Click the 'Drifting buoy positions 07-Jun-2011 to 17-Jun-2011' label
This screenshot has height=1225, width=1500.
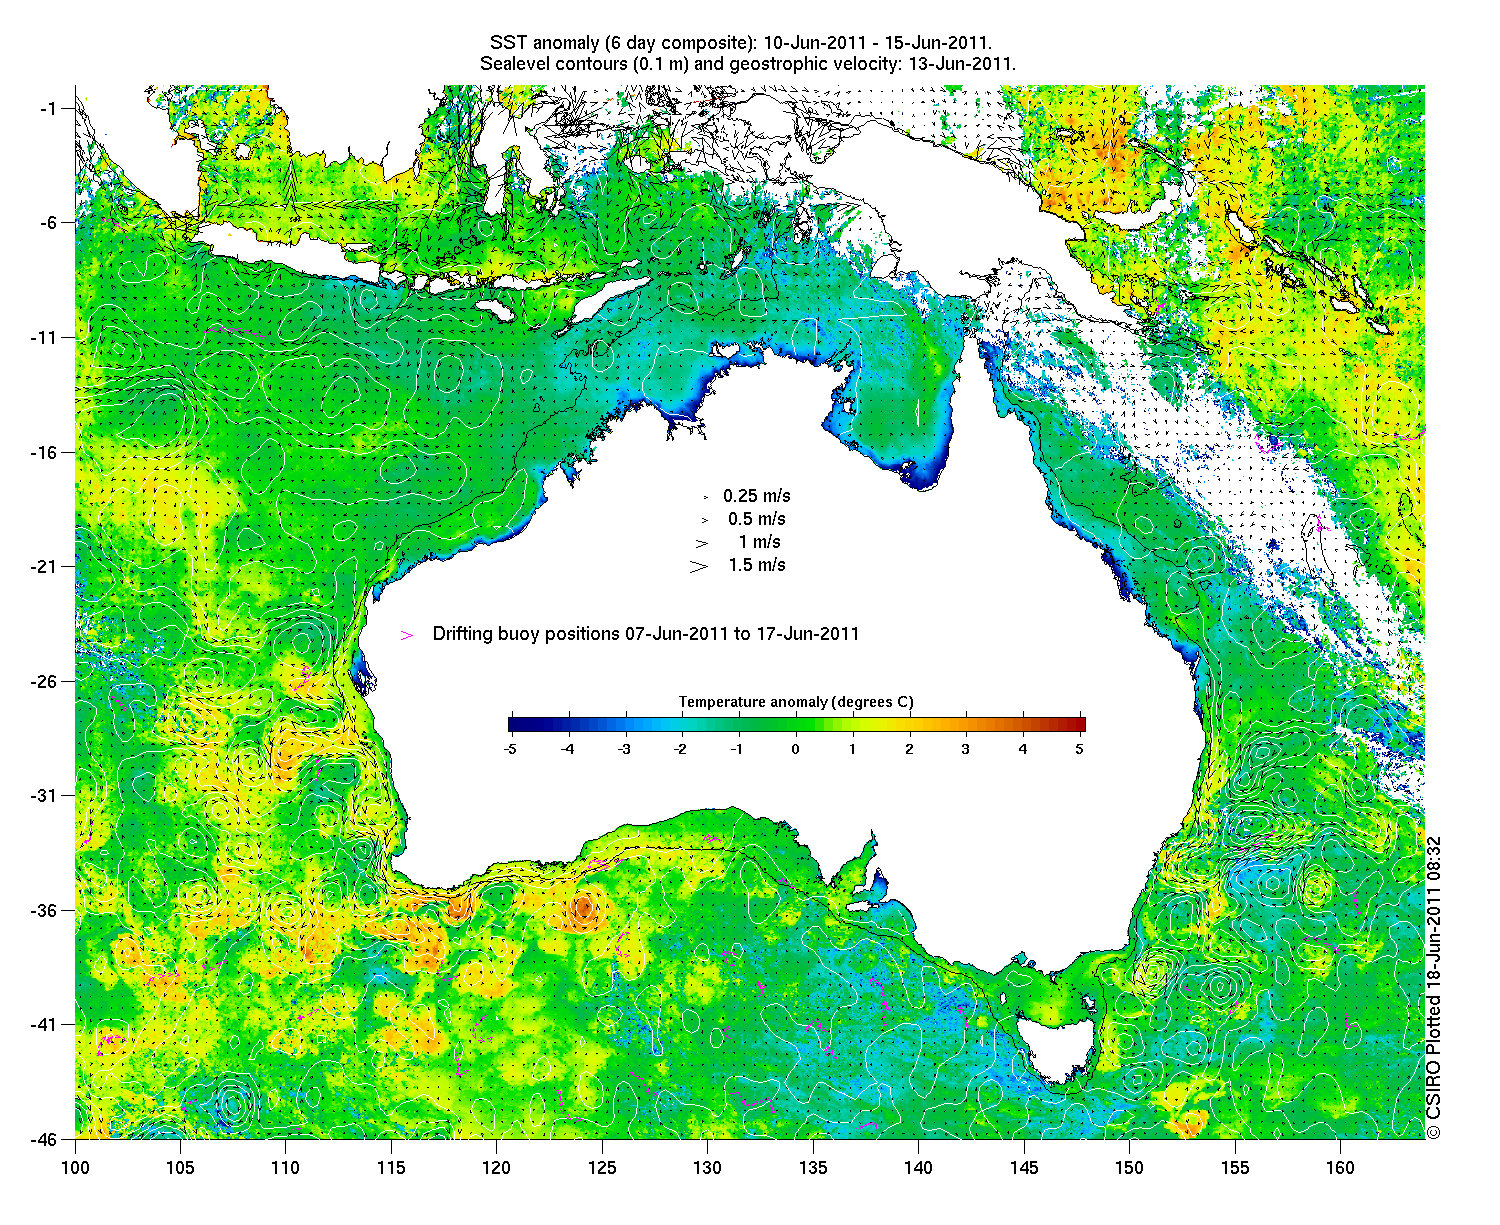click(x=646, y=634)
